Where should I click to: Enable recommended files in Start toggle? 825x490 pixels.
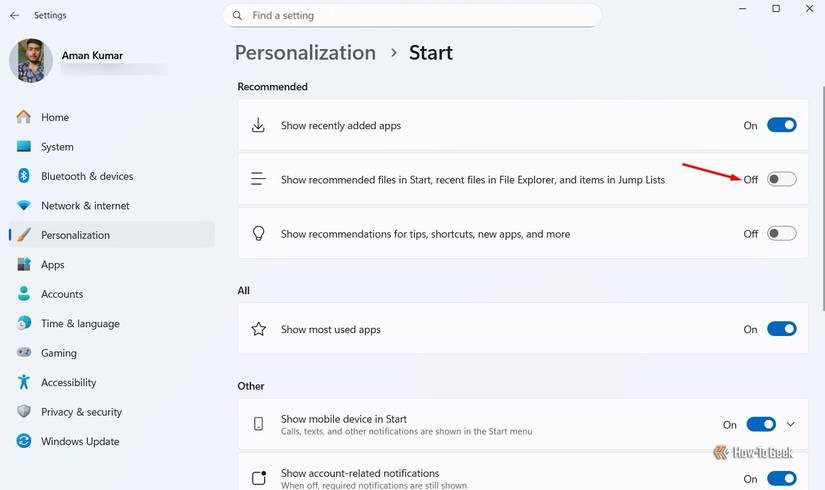click(x=781, y=179)
